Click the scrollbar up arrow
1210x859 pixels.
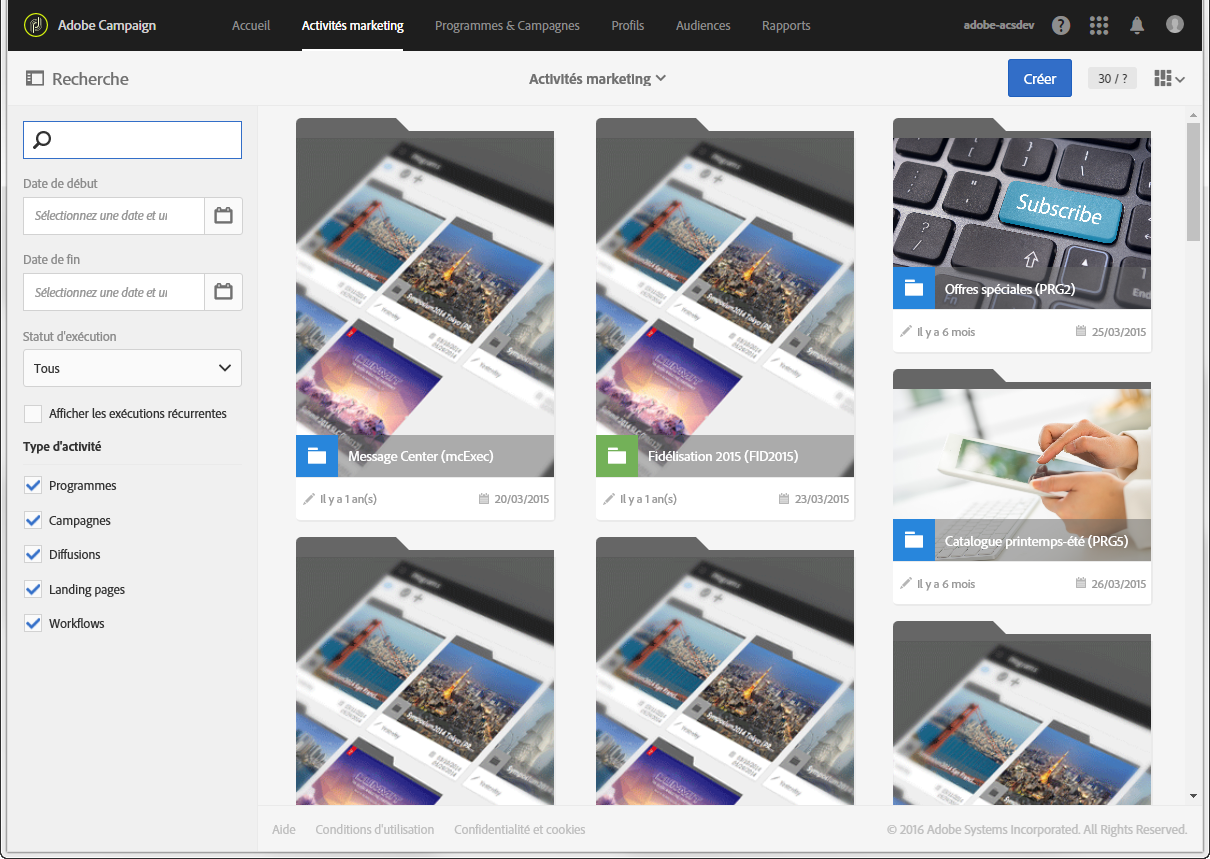tap(1193, 113)
